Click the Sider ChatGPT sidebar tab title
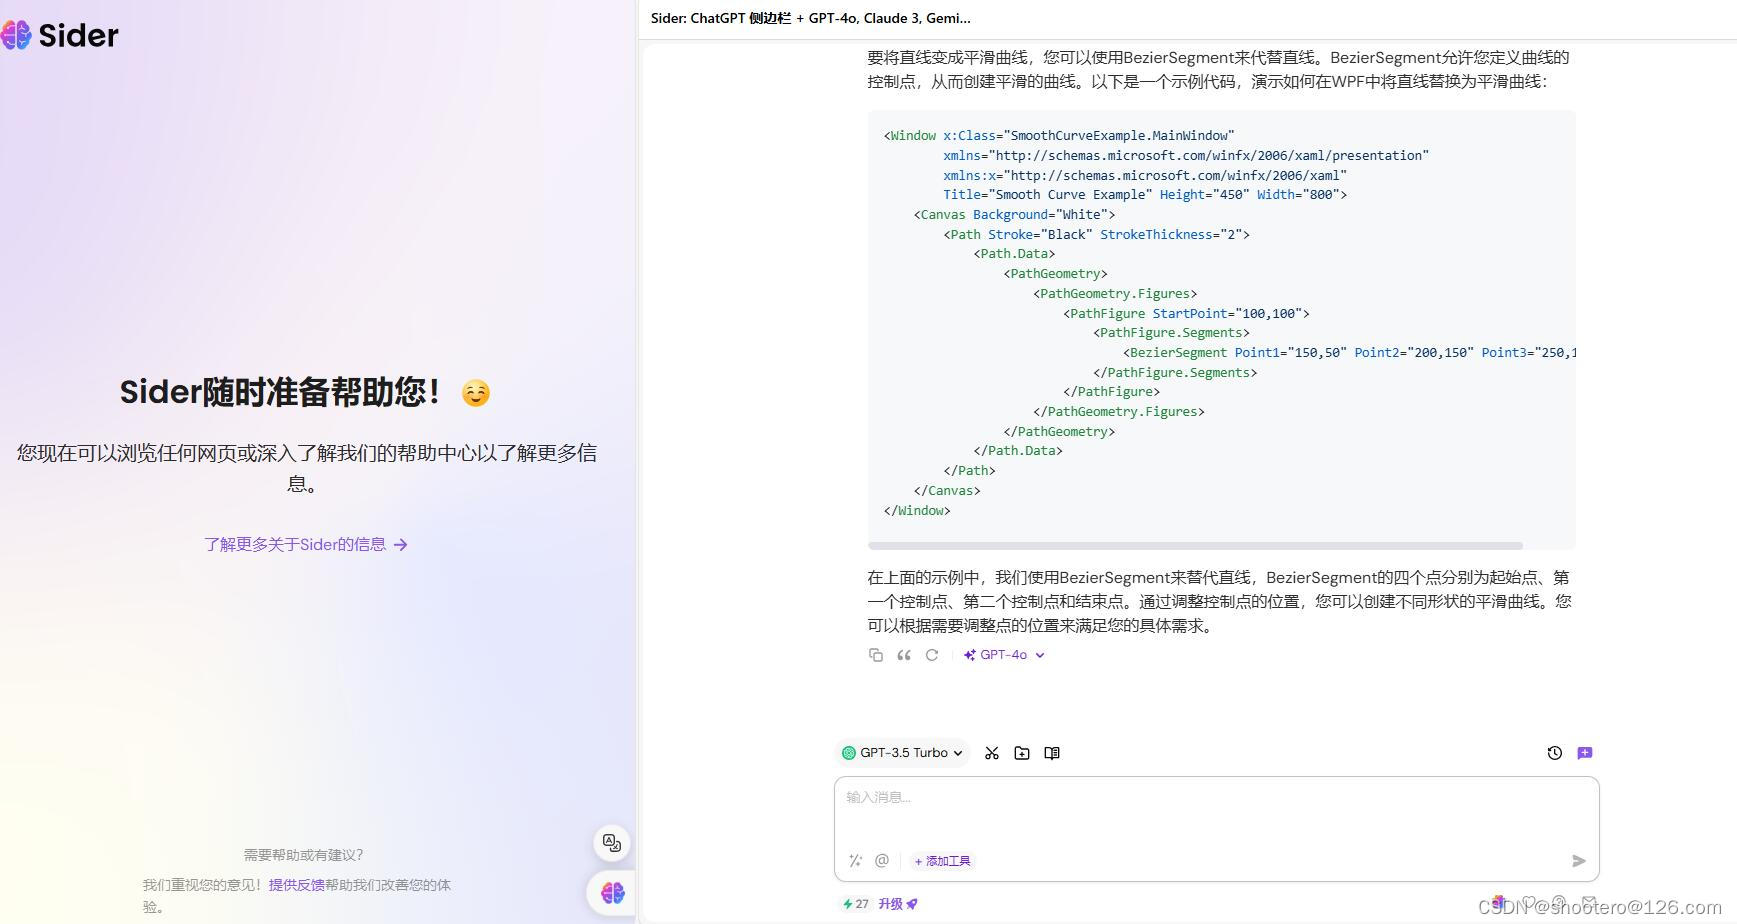Screen dimensions: 1737x924 tap(811, 18)
